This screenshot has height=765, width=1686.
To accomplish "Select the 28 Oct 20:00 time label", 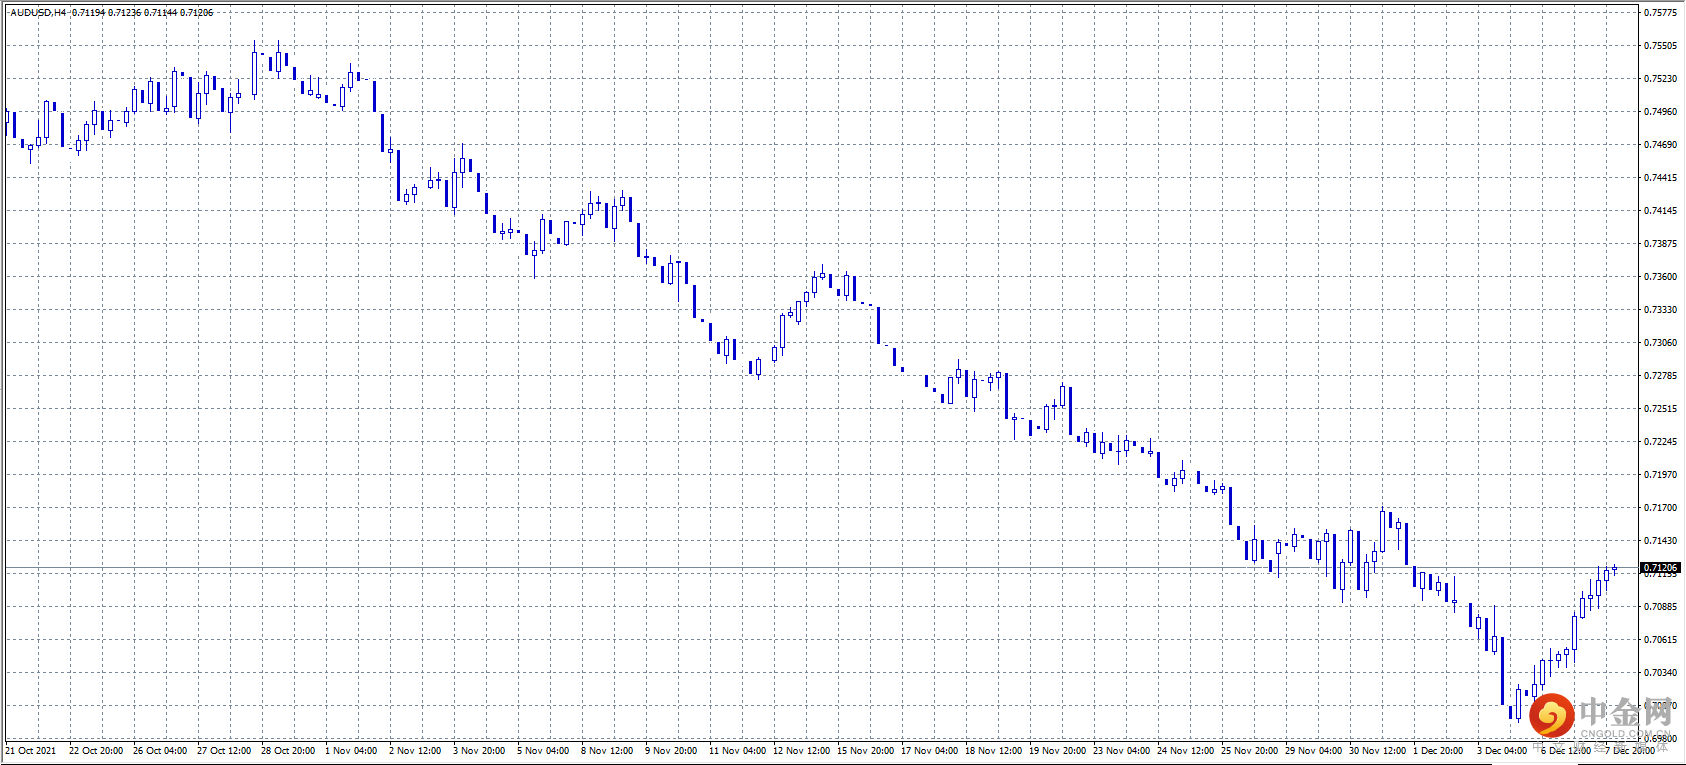I will click(x=288, y=751).
